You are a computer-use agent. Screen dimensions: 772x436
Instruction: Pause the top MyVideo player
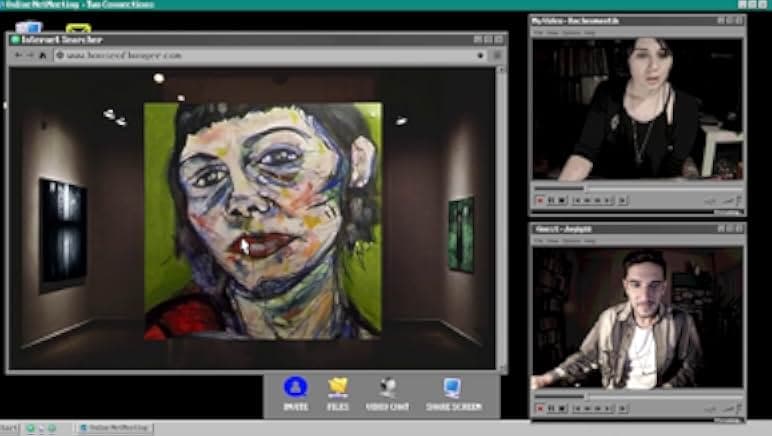point(550,200)
